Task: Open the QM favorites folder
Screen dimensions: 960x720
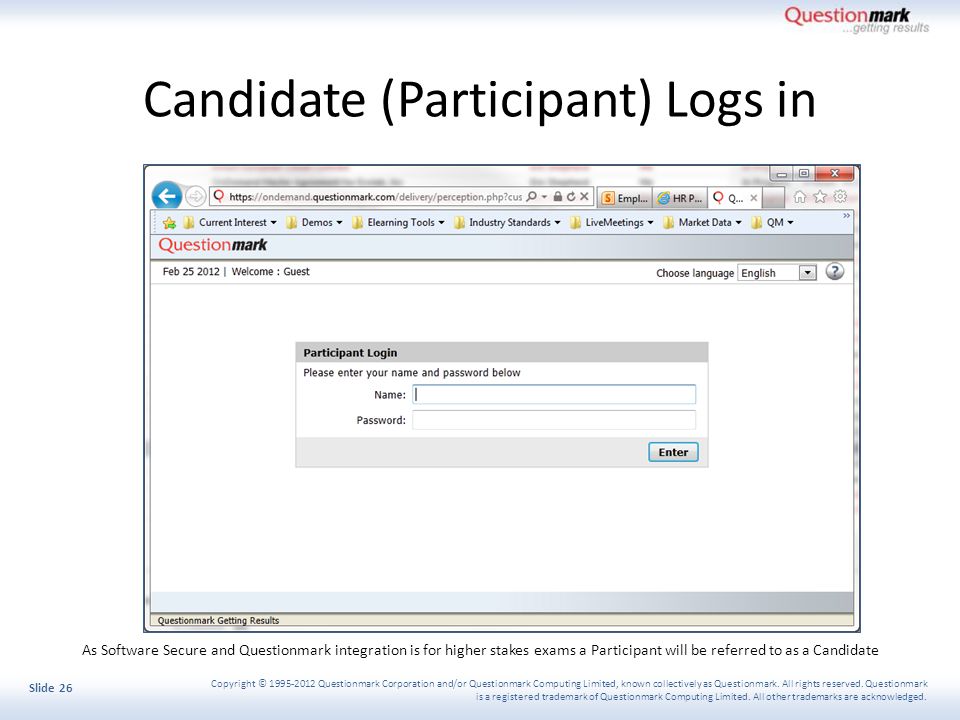Action: click(x=773, y=223)
